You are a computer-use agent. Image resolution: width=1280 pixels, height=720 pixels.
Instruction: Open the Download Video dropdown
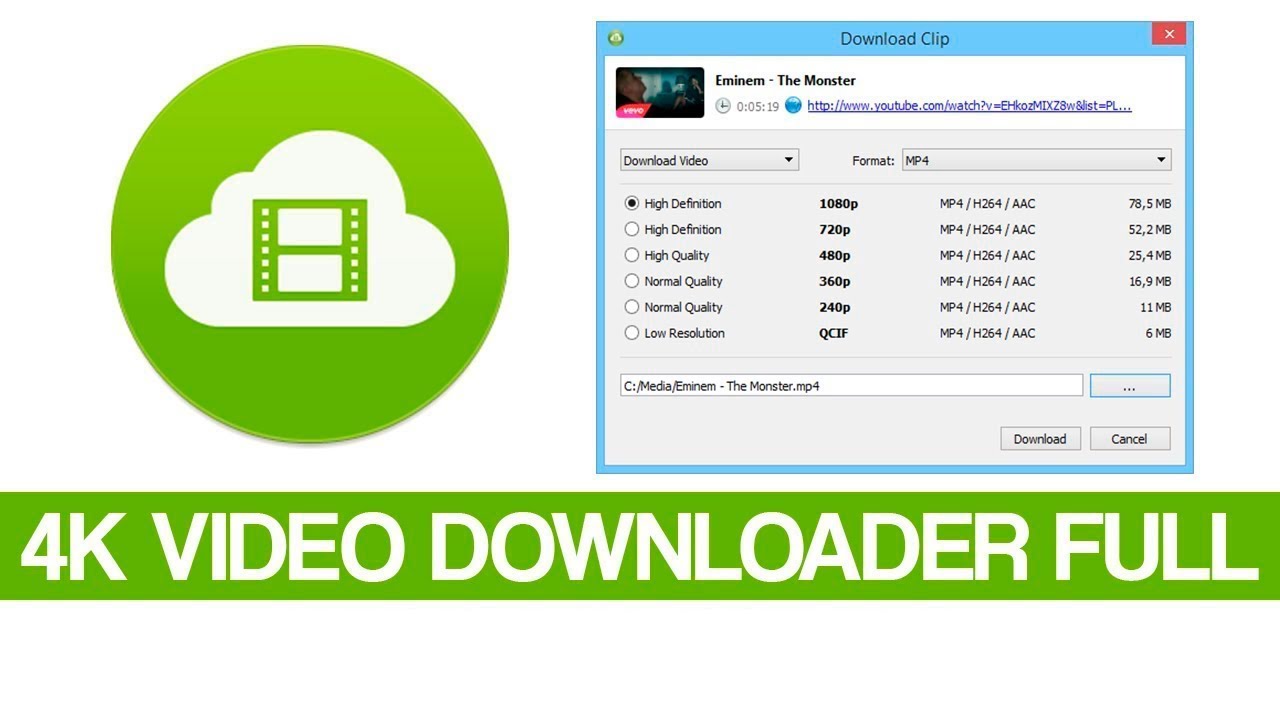(x=709, y=160)
